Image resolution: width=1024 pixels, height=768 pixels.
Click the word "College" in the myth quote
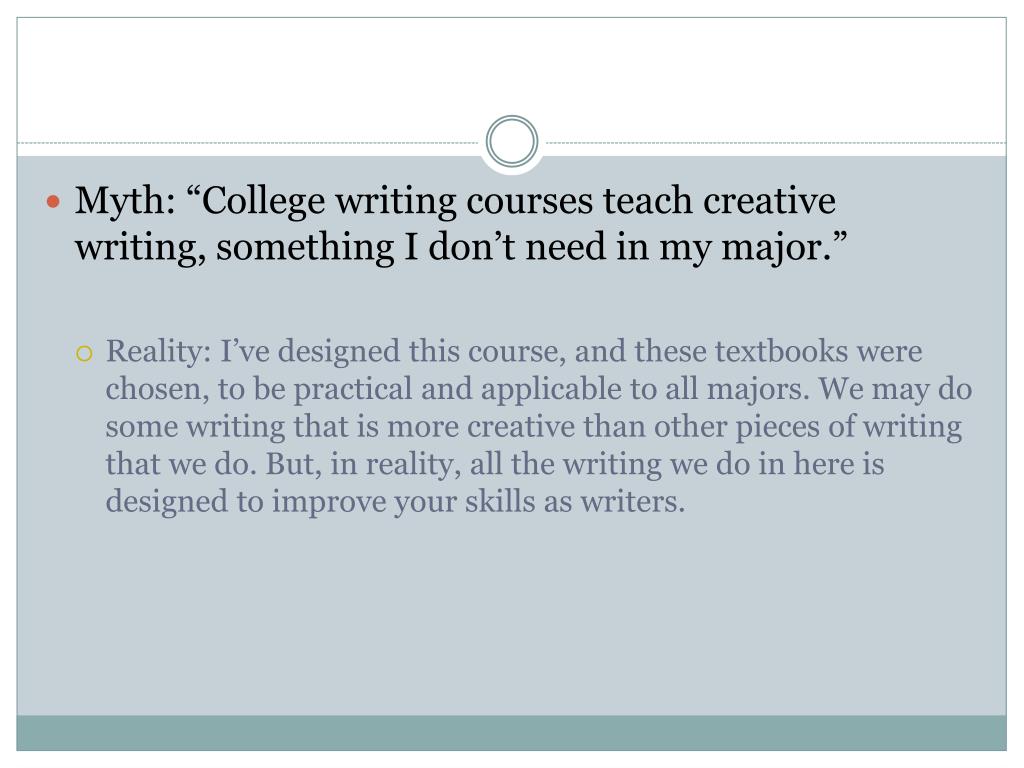click(x=263, y=202)
